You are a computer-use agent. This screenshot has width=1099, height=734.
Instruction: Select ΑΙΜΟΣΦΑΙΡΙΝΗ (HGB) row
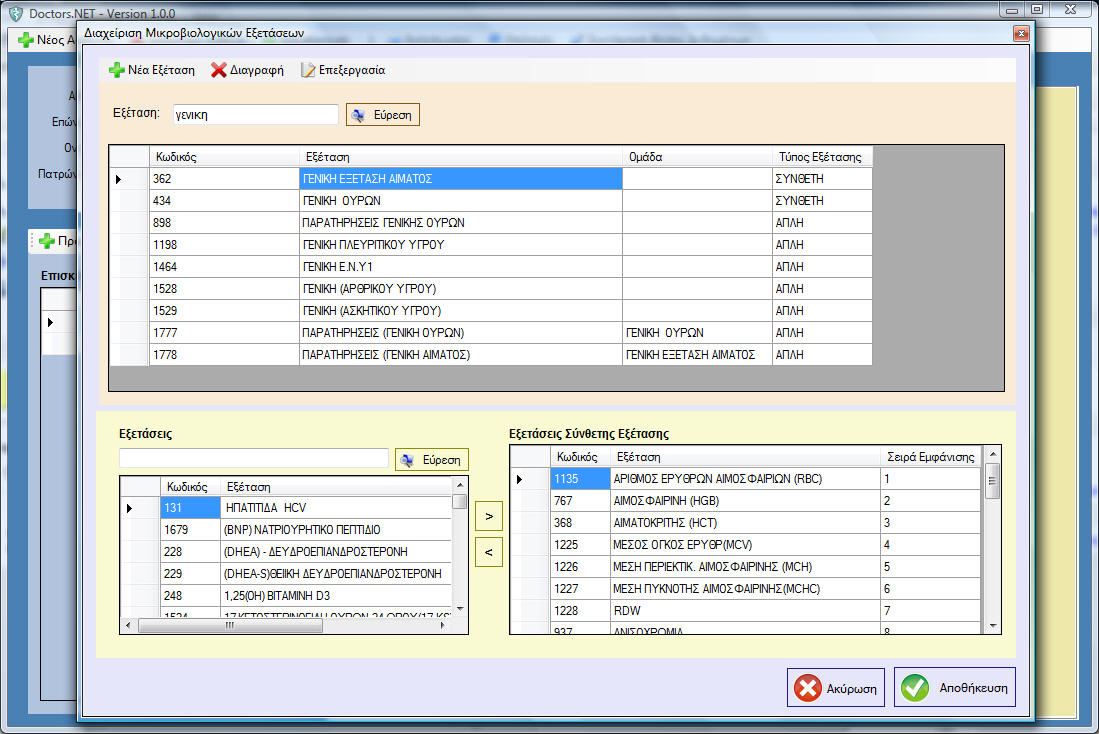745,501
